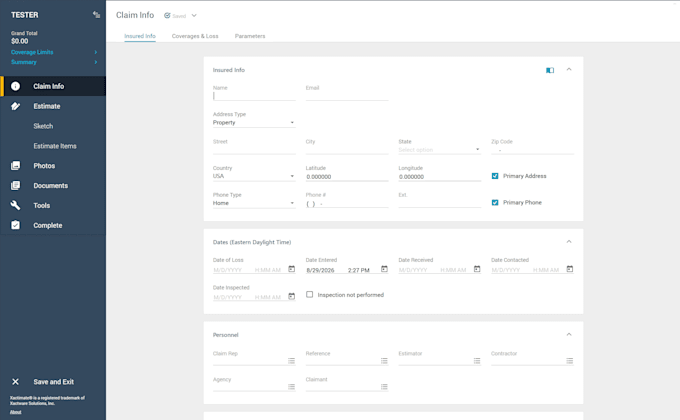Click the Estimate pencil icon in sidebar
This screenshot has height=420, width=680.
(x=16, y=106)
